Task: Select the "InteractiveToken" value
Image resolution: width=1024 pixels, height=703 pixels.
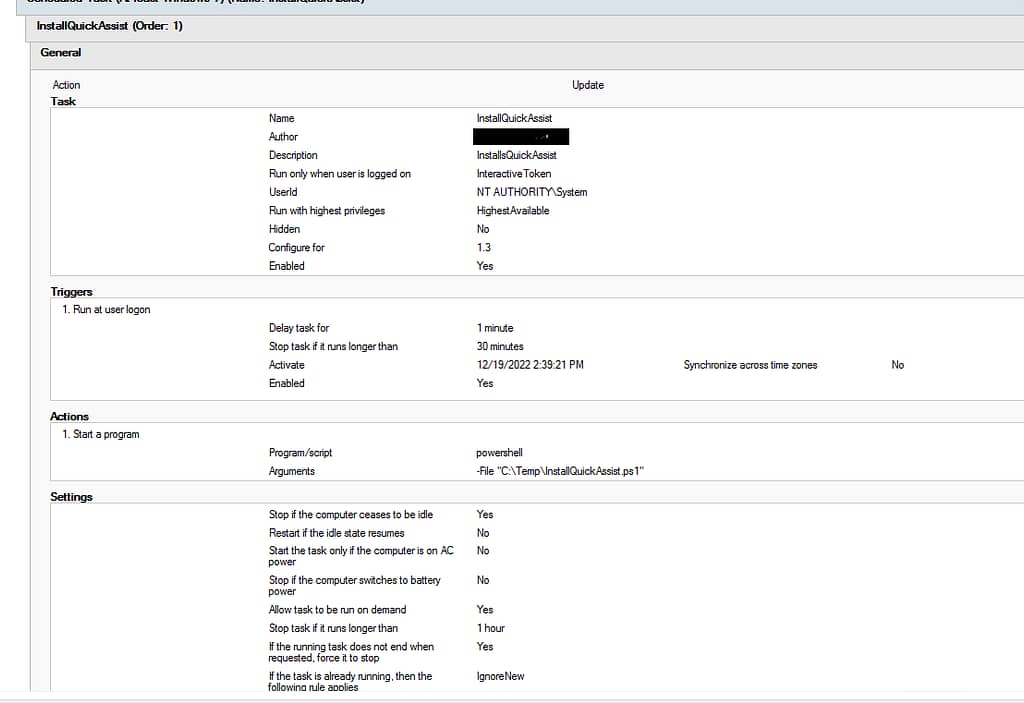Action: click(514, 174)
